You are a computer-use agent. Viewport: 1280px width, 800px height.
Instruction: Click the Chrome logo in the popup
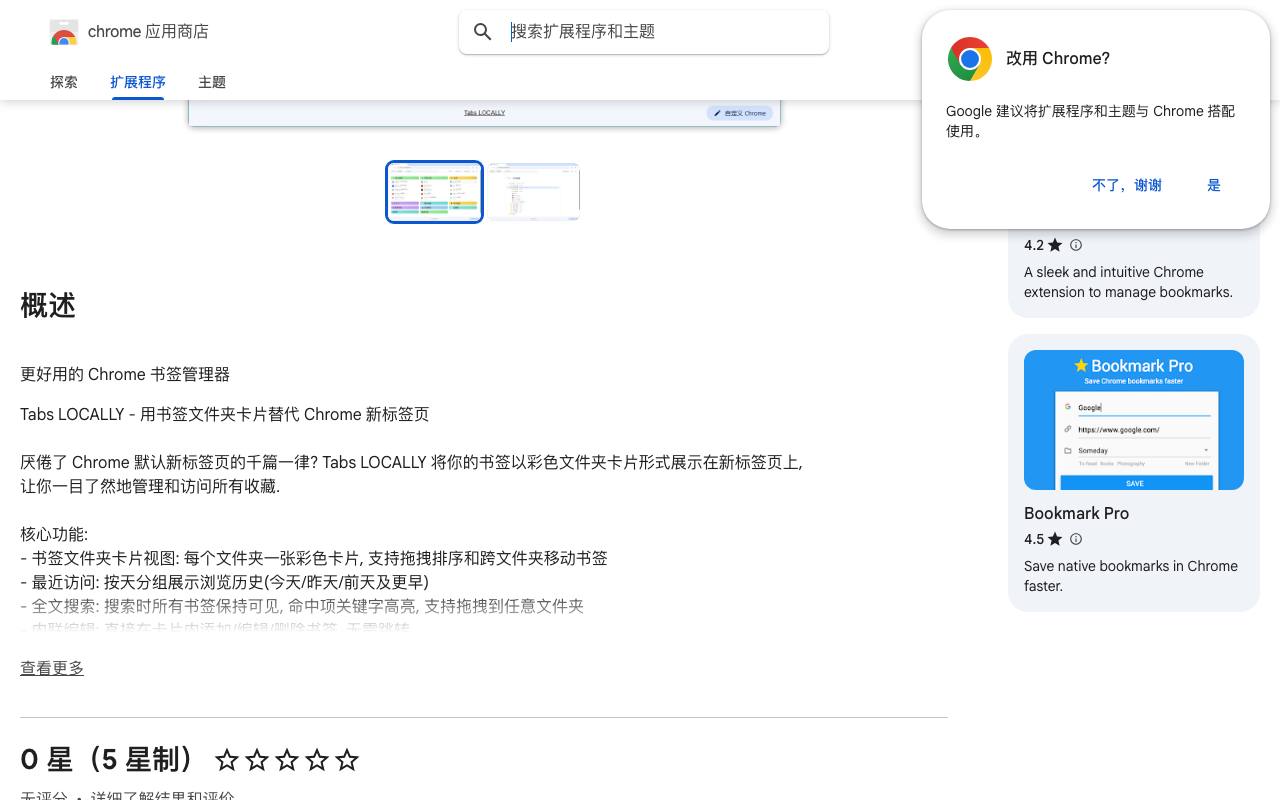(969, 59)
